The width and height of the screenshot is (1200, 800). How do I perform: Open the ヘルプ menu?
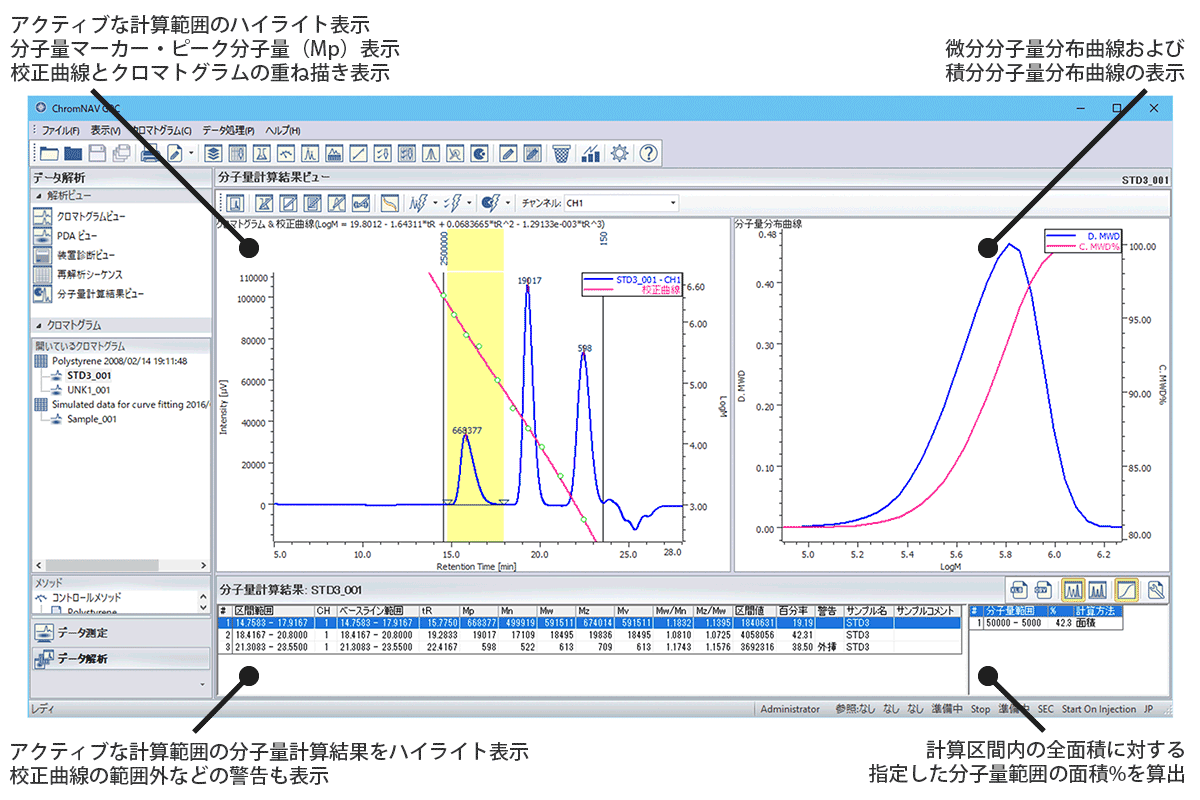(282, 131)
